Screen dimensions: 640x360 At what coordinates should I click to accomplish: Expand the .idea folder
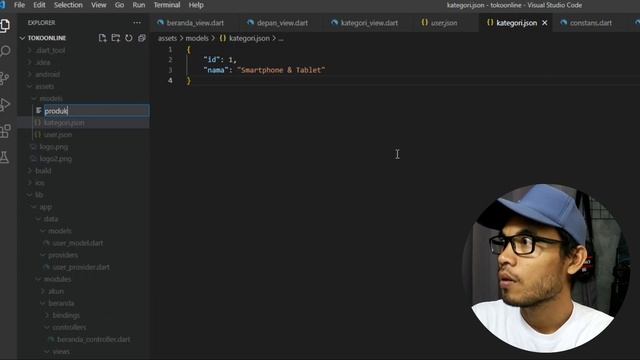coord(29,62)
